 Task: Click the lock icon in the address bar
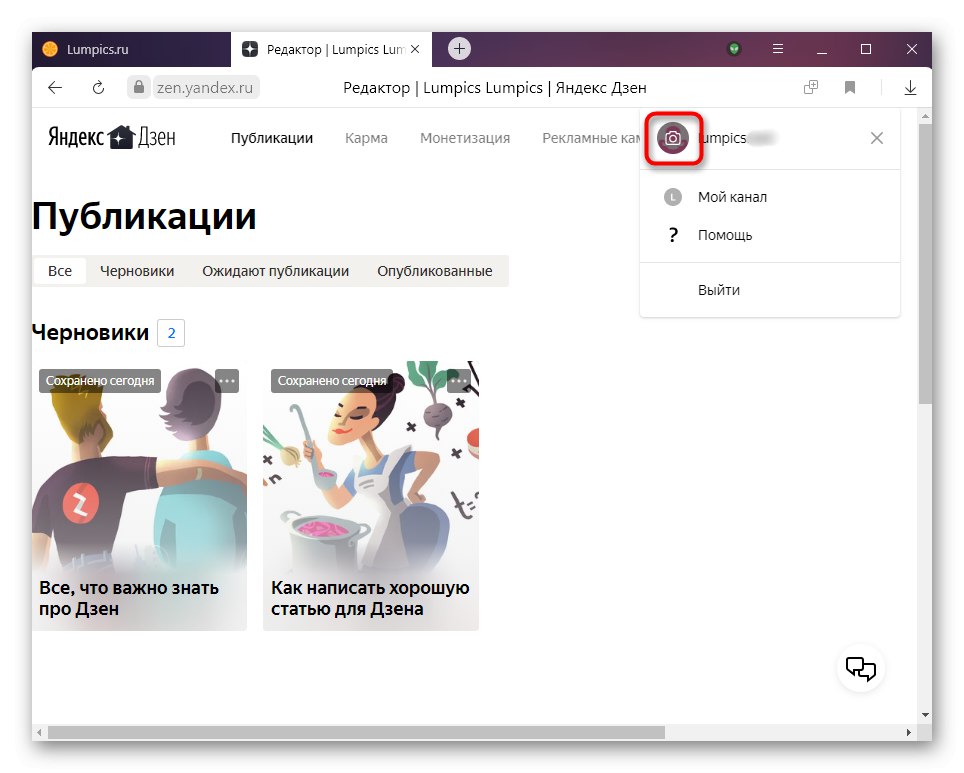coord(138,87)
